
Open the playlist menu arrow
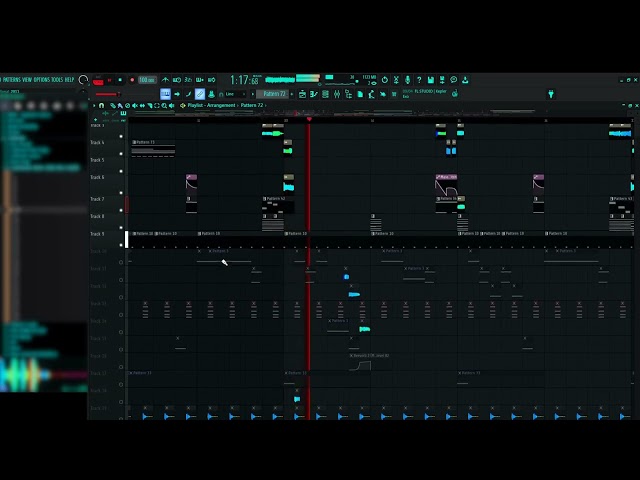pos(94,105)
